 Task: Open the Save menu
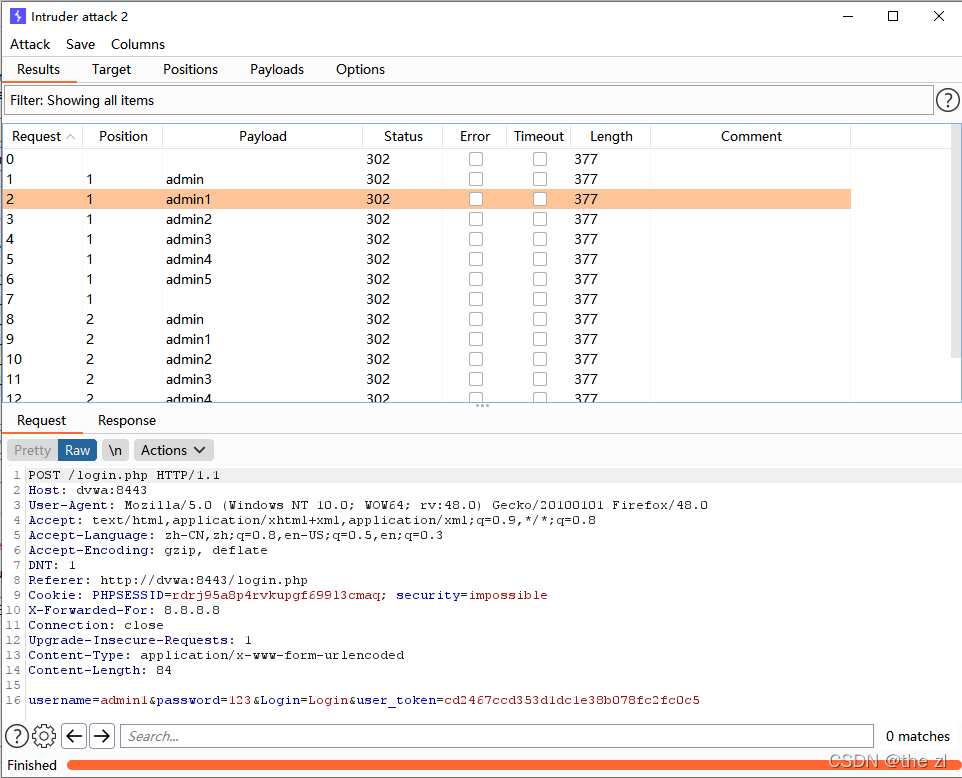[80, 44]
